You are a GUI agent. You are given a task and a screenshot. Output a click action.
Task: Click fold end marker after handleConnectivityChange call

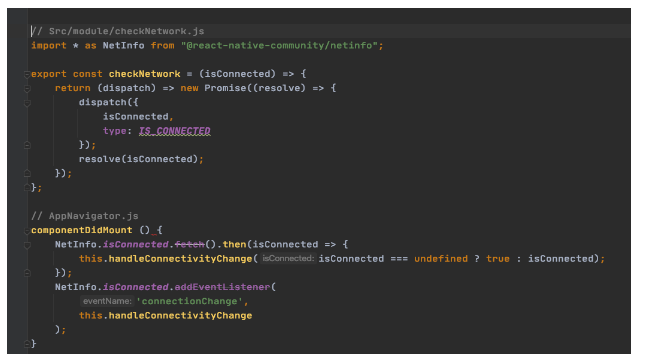27,273
